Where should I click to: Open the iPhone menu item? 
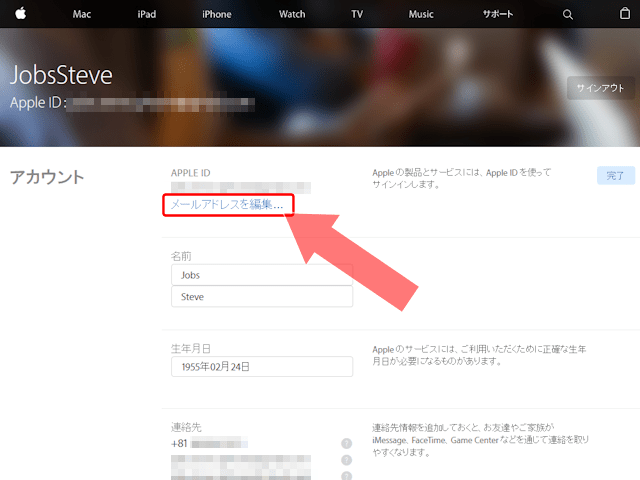point(217,14)
